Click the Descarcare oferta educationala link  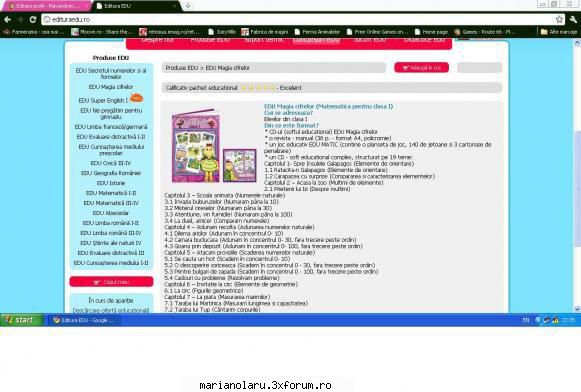[x=111, y=310]
